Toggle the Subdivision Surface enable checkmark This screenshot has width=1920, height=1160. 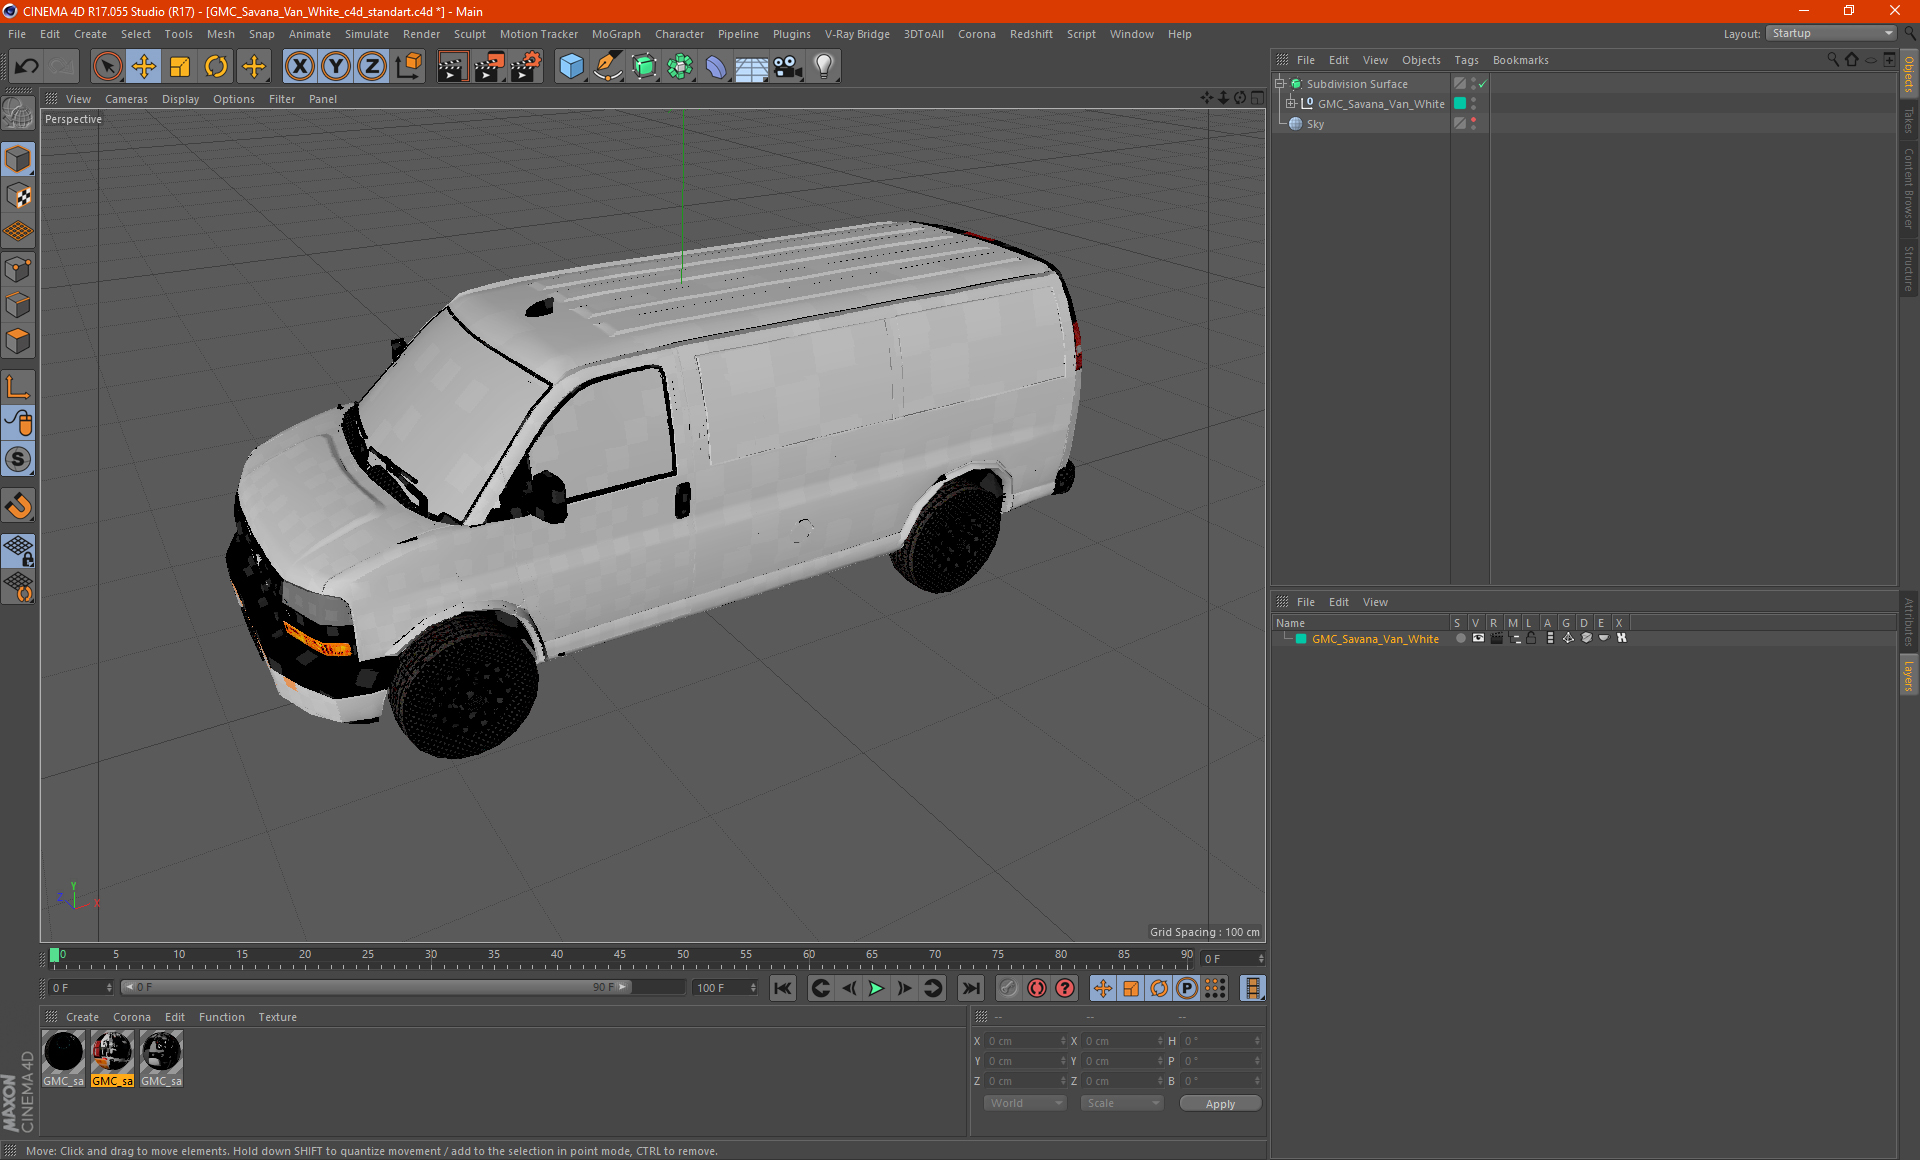click(1483, 84)
